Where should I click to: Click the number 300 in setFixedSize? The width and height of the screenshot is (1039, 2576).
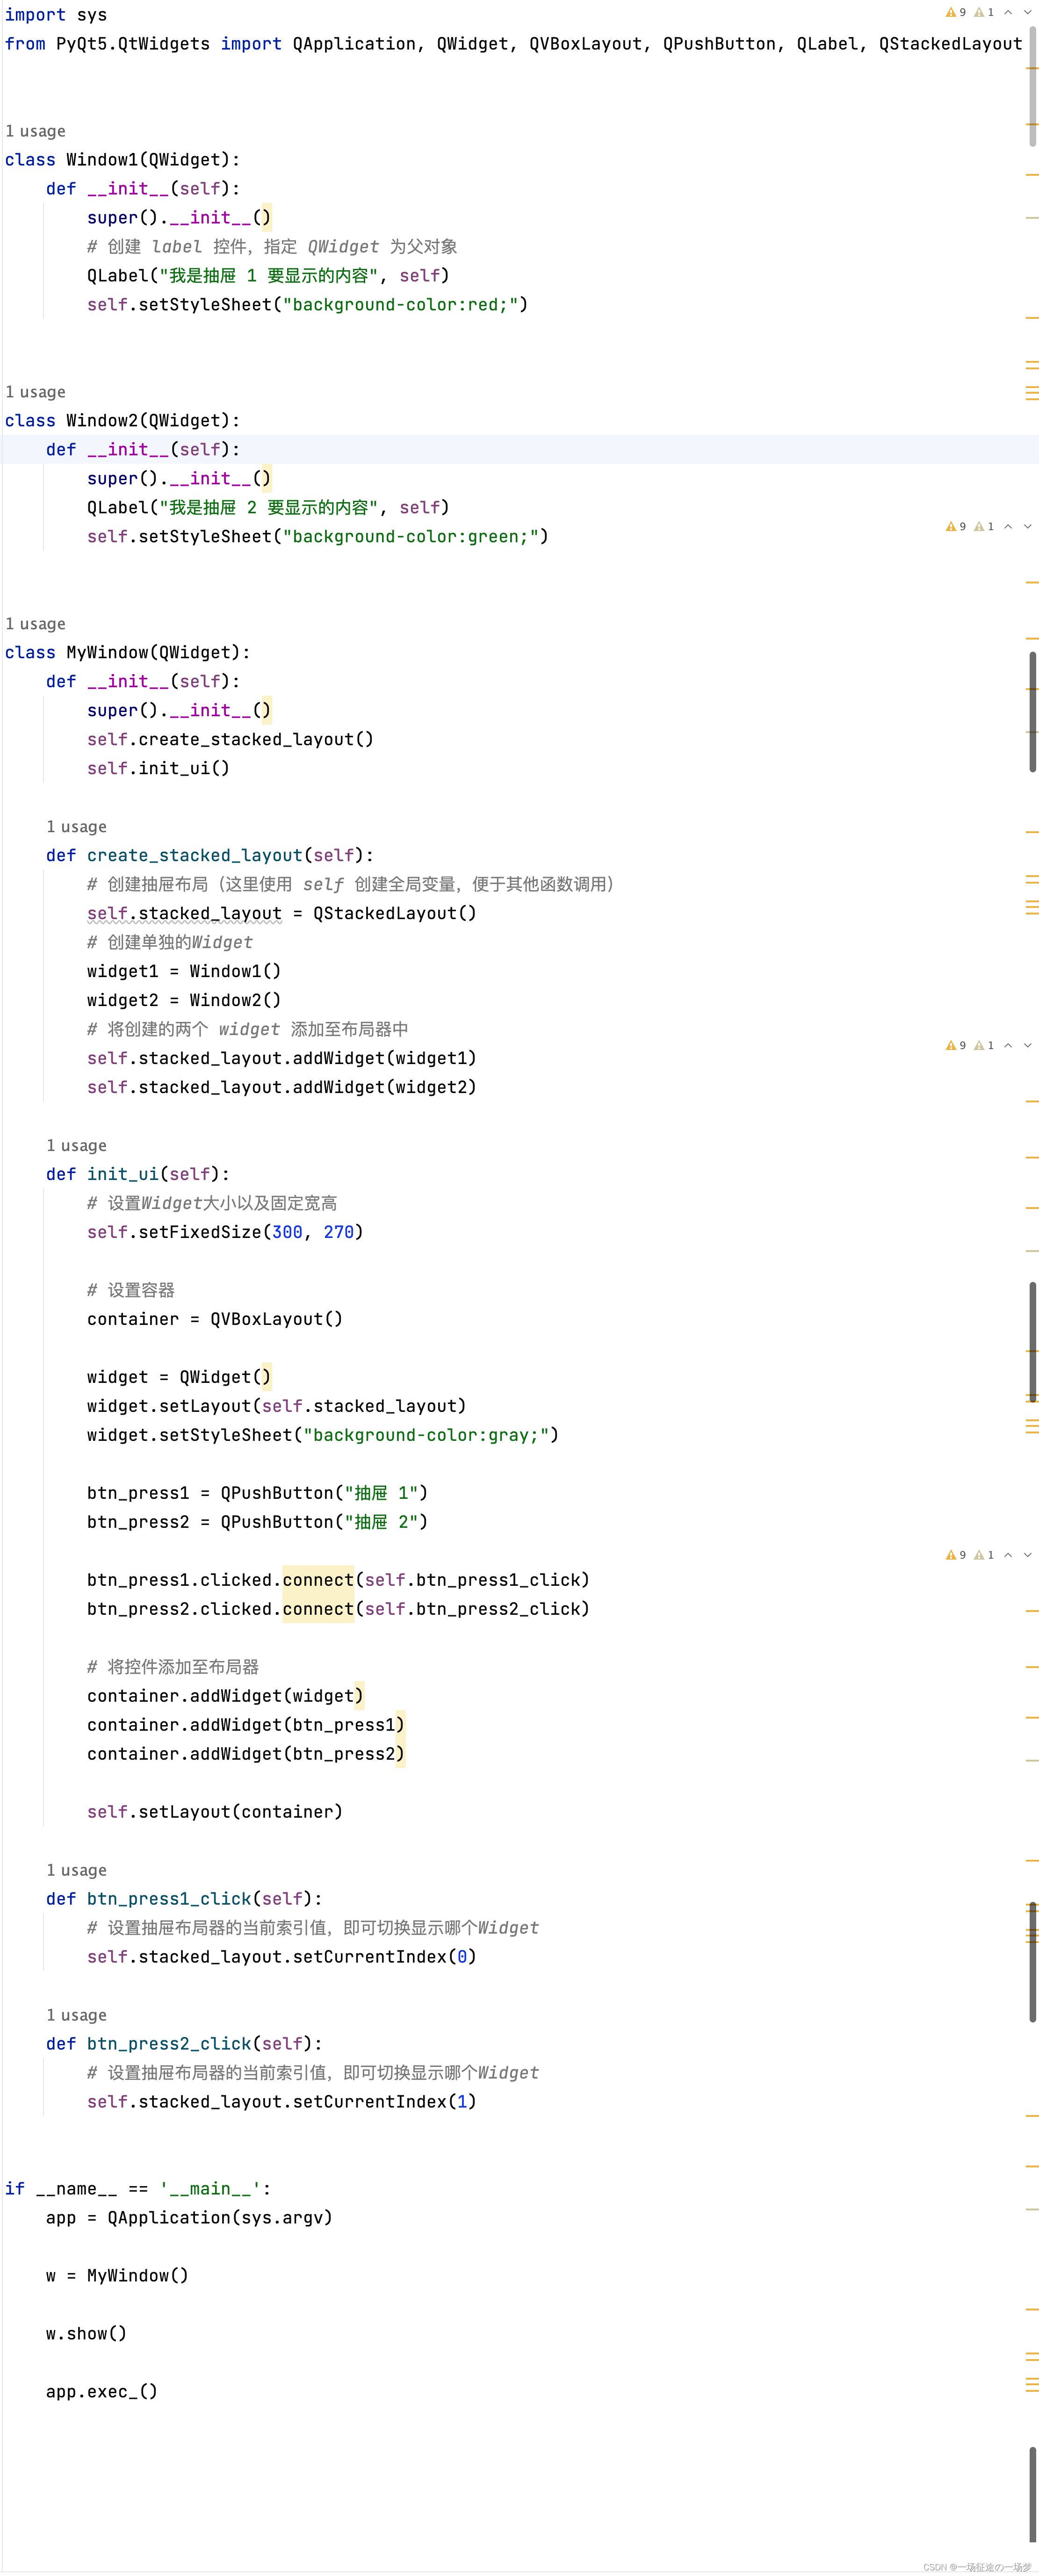click(287, 1233)
